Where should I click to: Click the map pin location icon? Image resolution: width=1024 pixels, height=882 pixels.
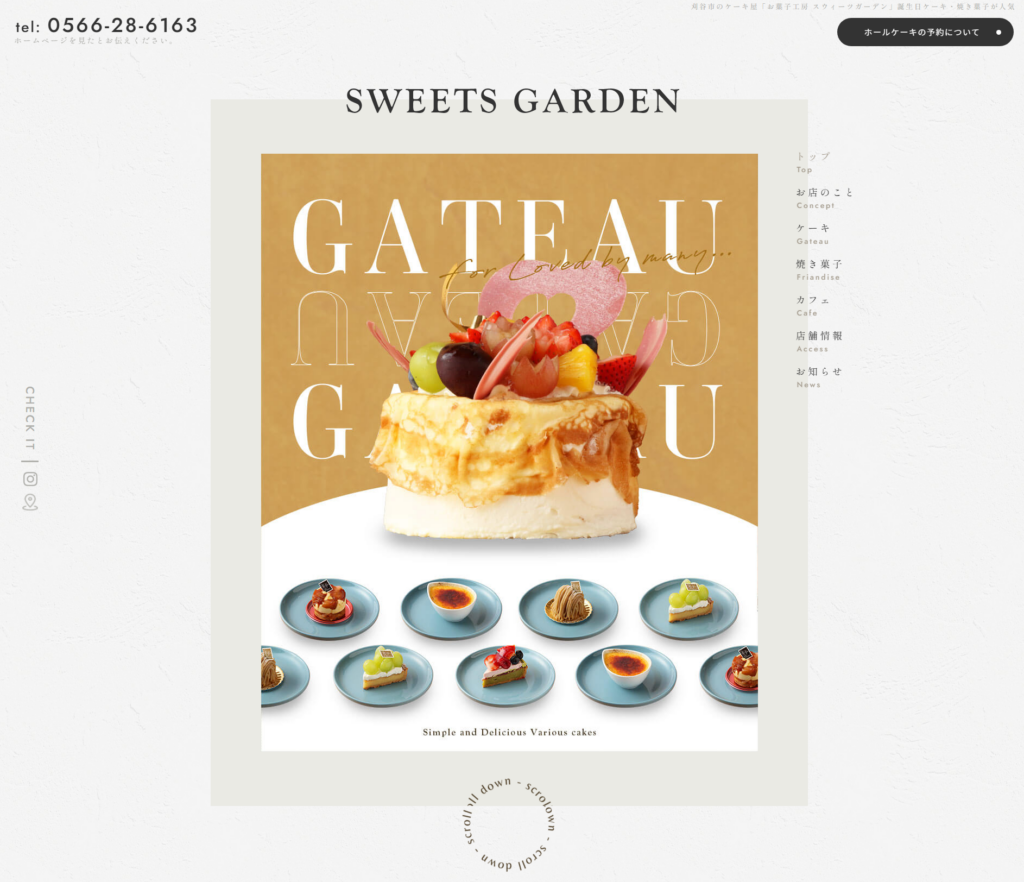click(30, 502)
